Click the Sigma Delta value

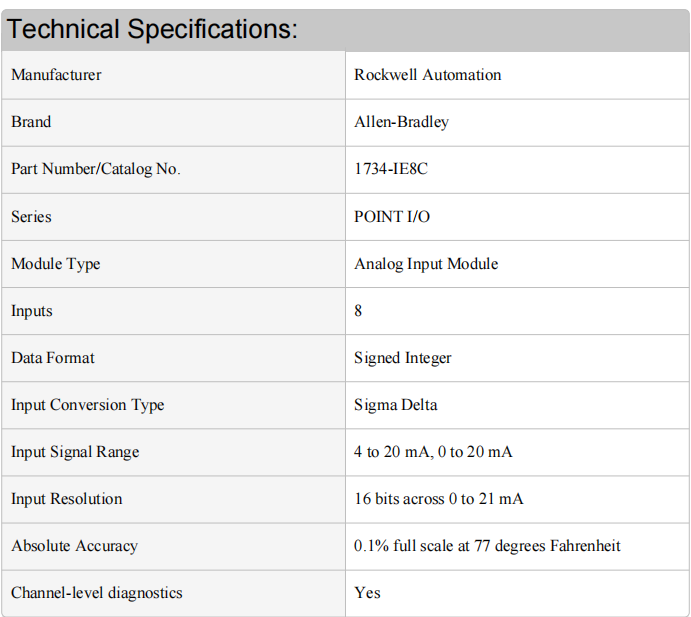[x=396, y=405]
